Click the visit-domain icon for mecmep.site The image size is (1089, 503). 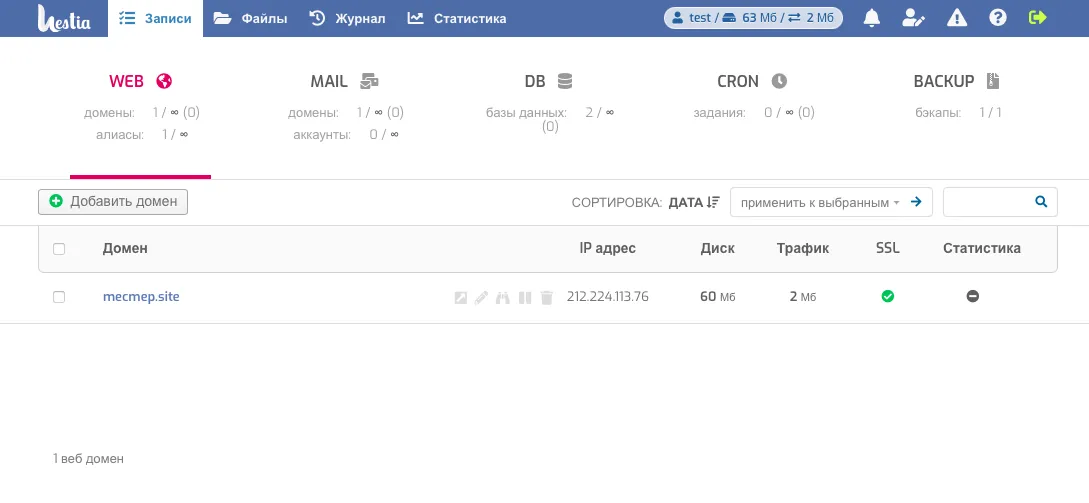point(460,297)
